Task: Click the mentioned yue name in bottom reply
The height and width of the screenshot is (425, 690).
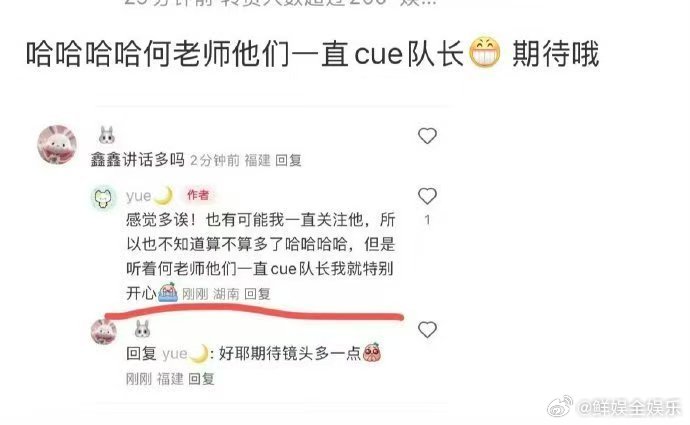Action: tap(175, 354)
